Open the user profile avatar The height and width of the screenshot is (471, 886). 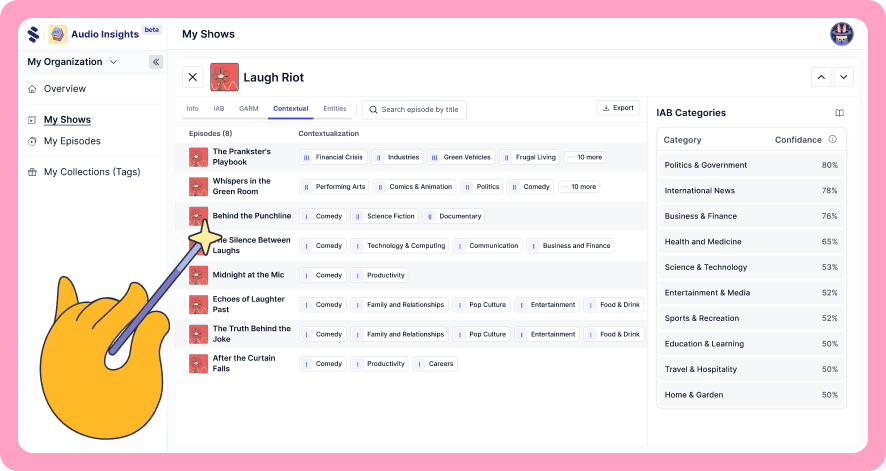pos(841,34)
